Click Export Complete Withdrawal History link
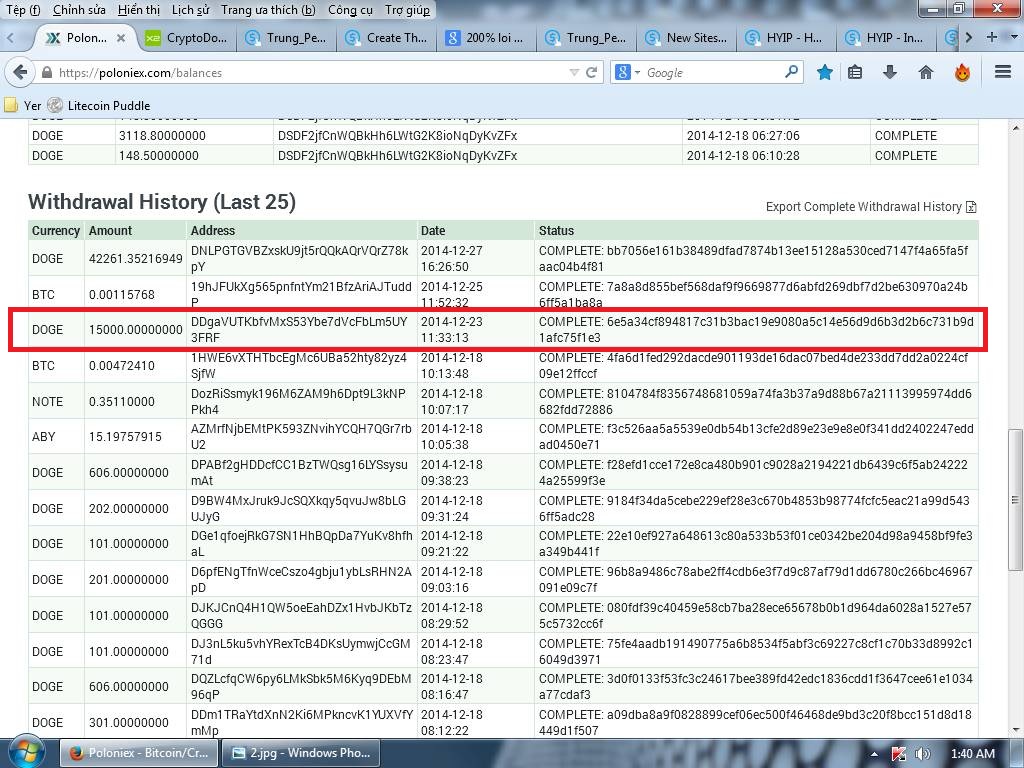The width and height of the screenshot is (1024, 768). (x=863, y=207)
